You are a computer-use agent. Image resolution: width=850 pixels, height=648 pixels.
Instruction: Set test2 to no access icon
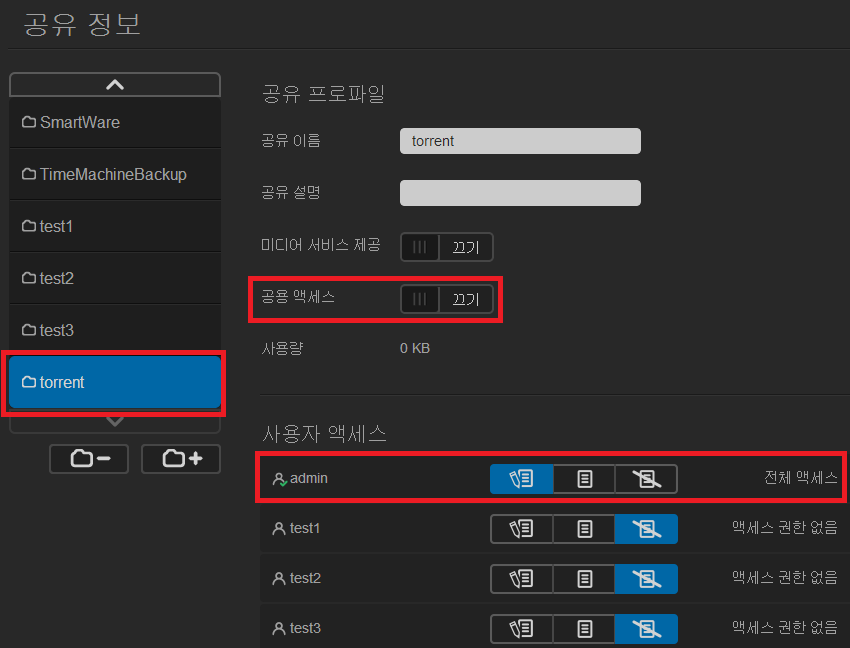click(646, 579)
